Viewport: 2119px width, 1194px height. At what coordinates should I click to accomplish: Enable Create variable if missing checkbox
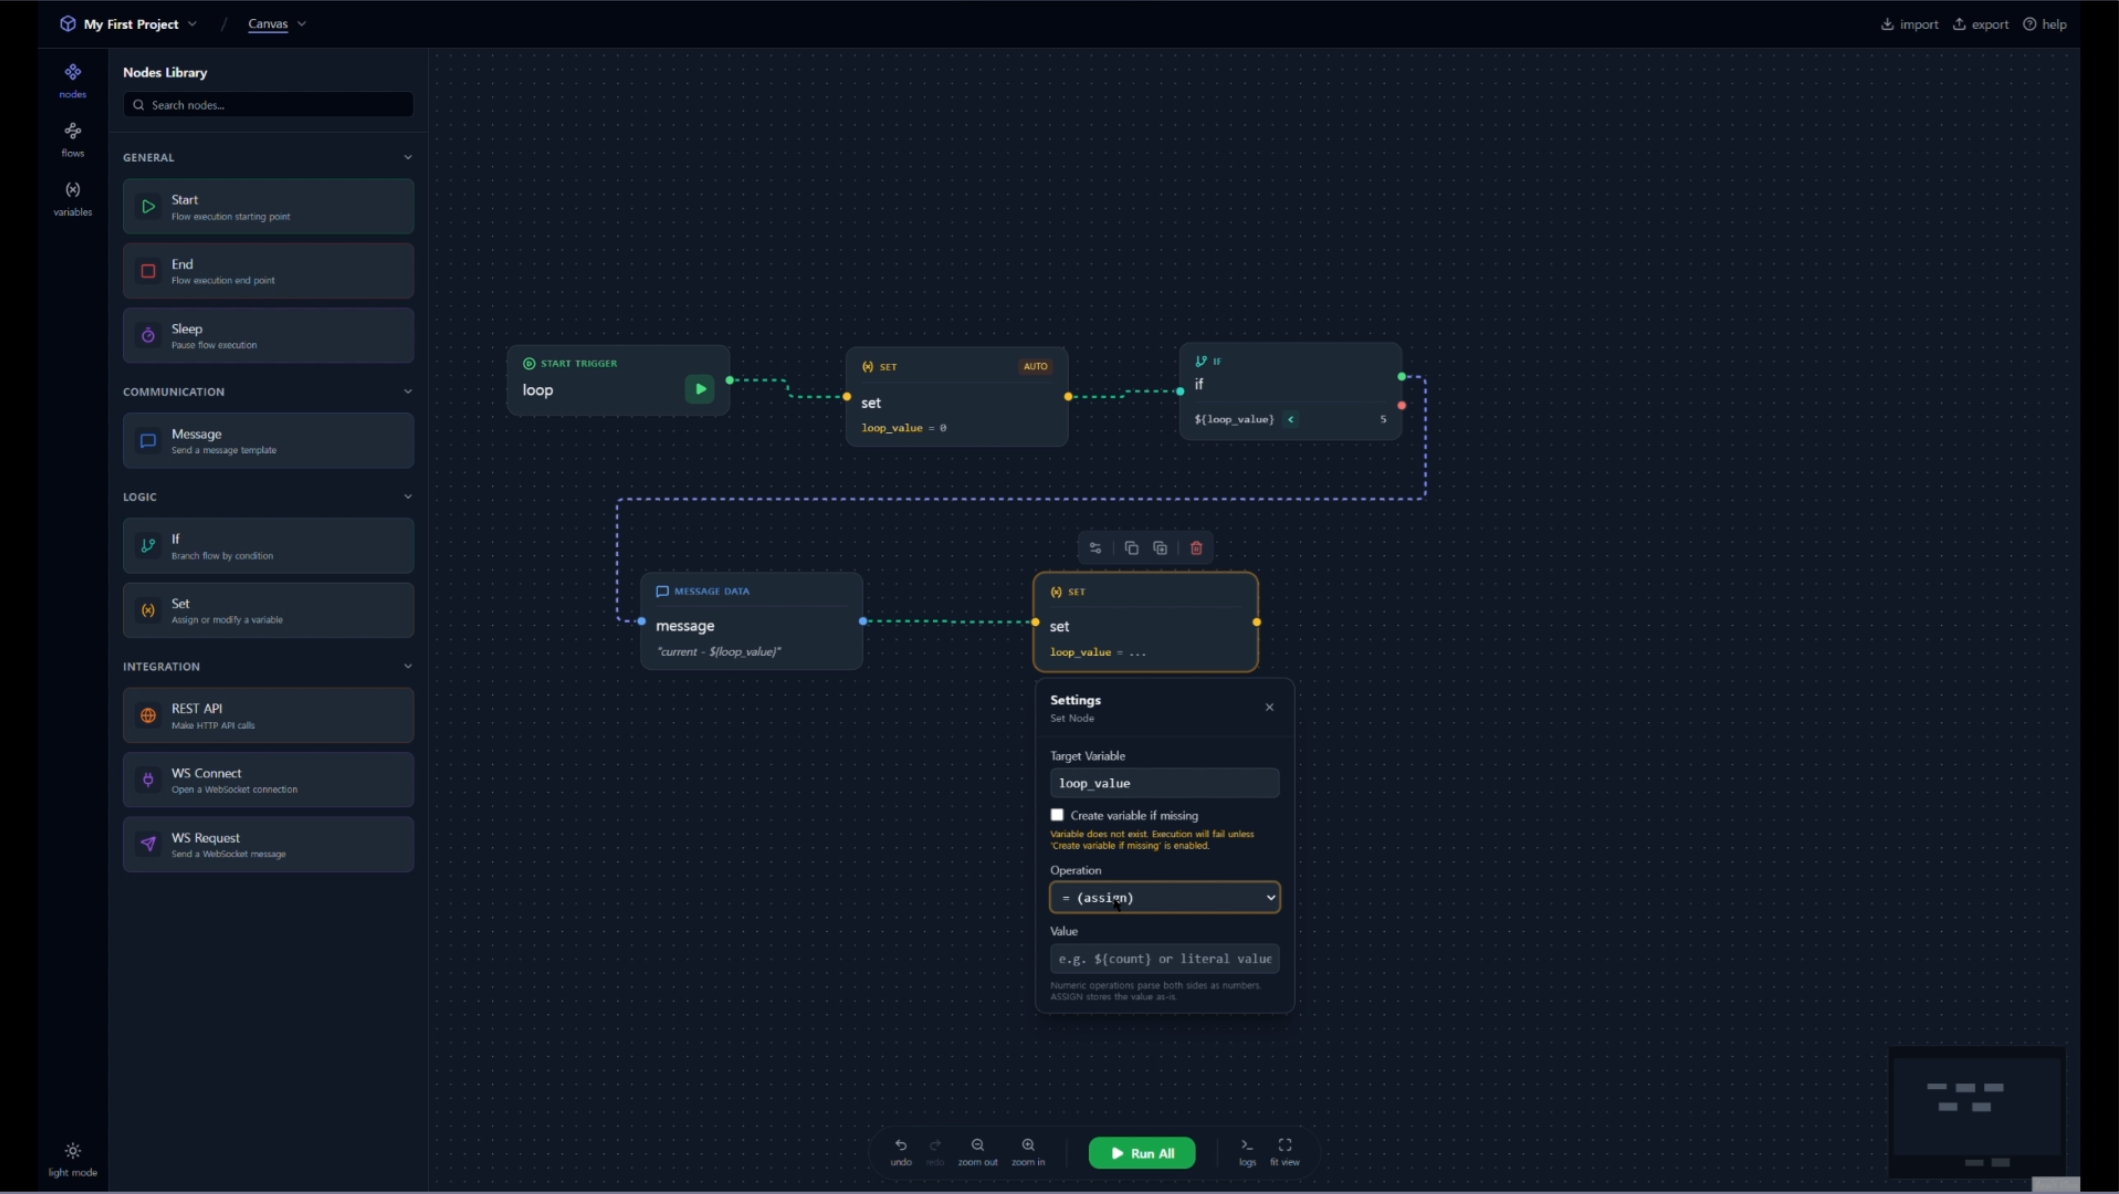point(1057,815)
